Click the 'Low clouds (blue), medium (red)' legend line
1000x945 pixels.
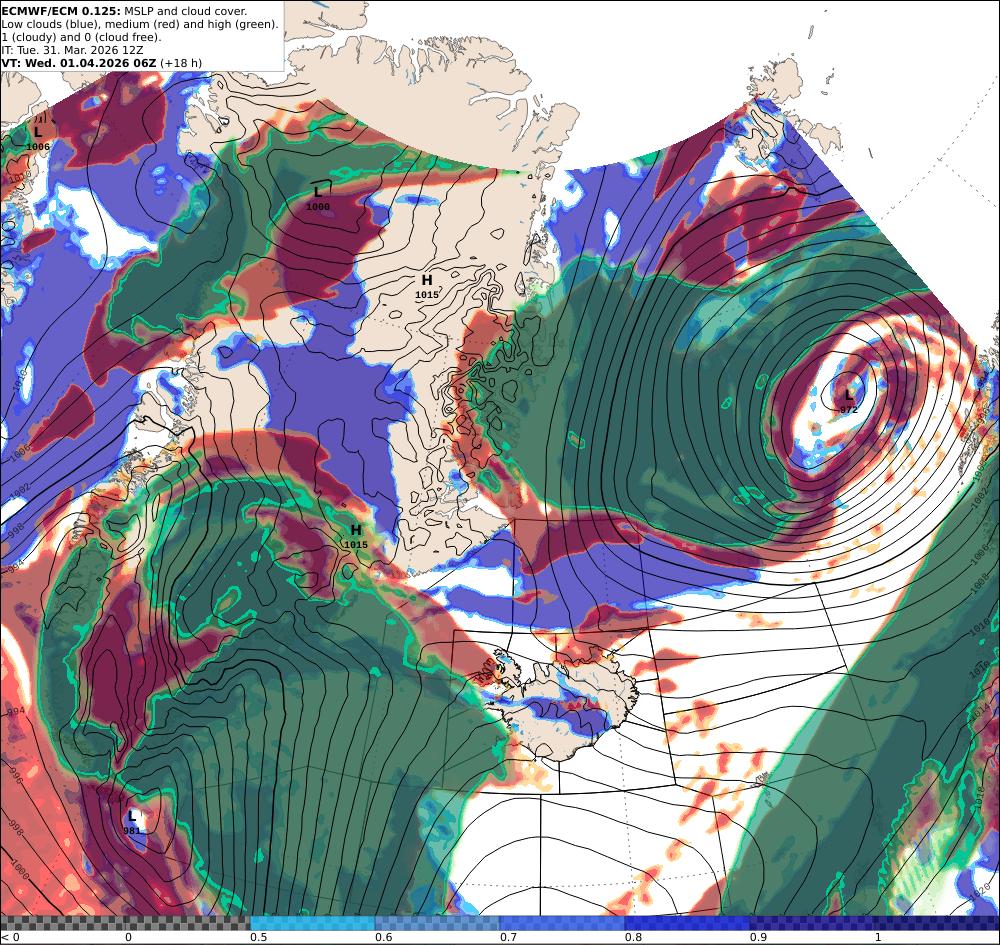point(140,24)
